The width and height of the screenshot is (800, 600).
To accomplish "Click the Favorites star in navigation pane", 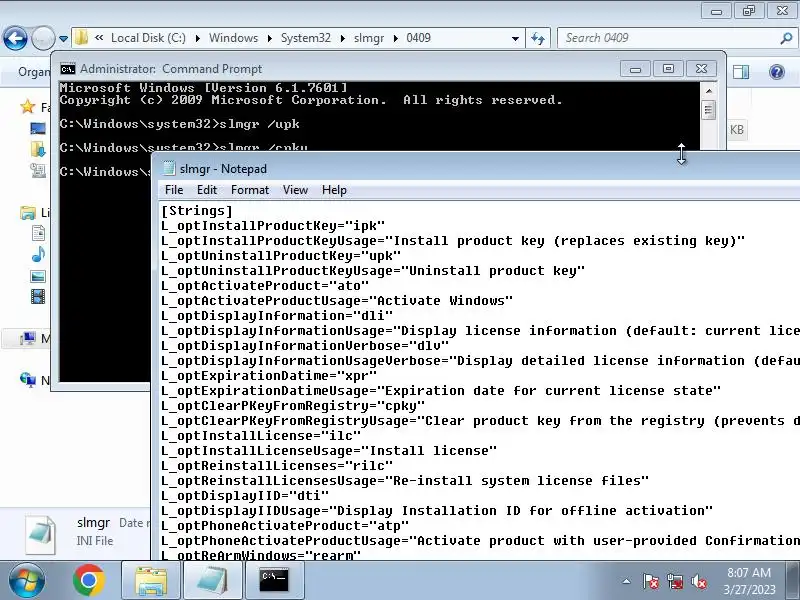I will point(28,107).
